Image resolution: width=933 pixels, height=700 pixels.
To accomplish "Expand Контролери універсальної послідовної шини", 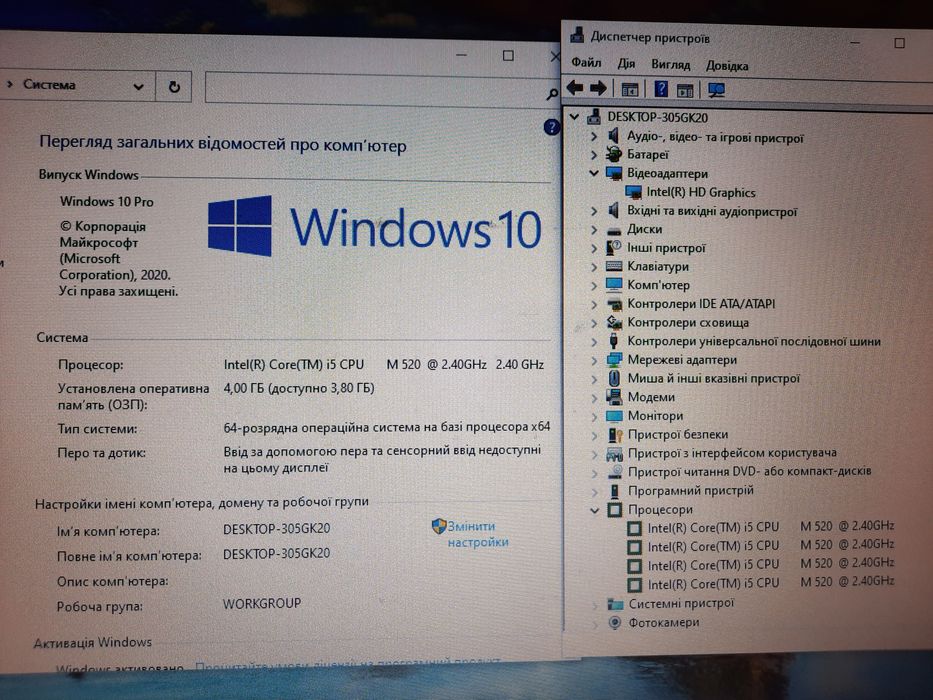I will 594,341.
